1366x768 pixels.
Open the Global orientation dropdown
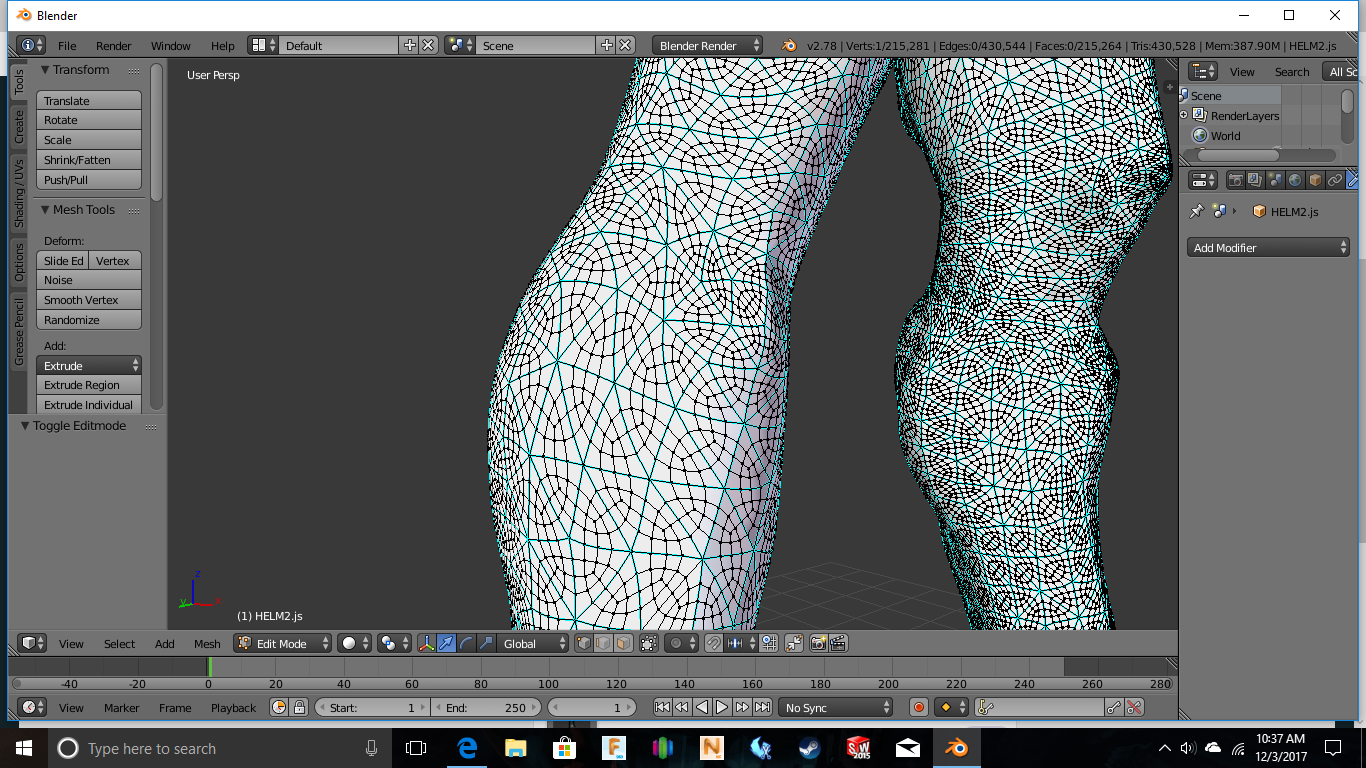point(533,643)
